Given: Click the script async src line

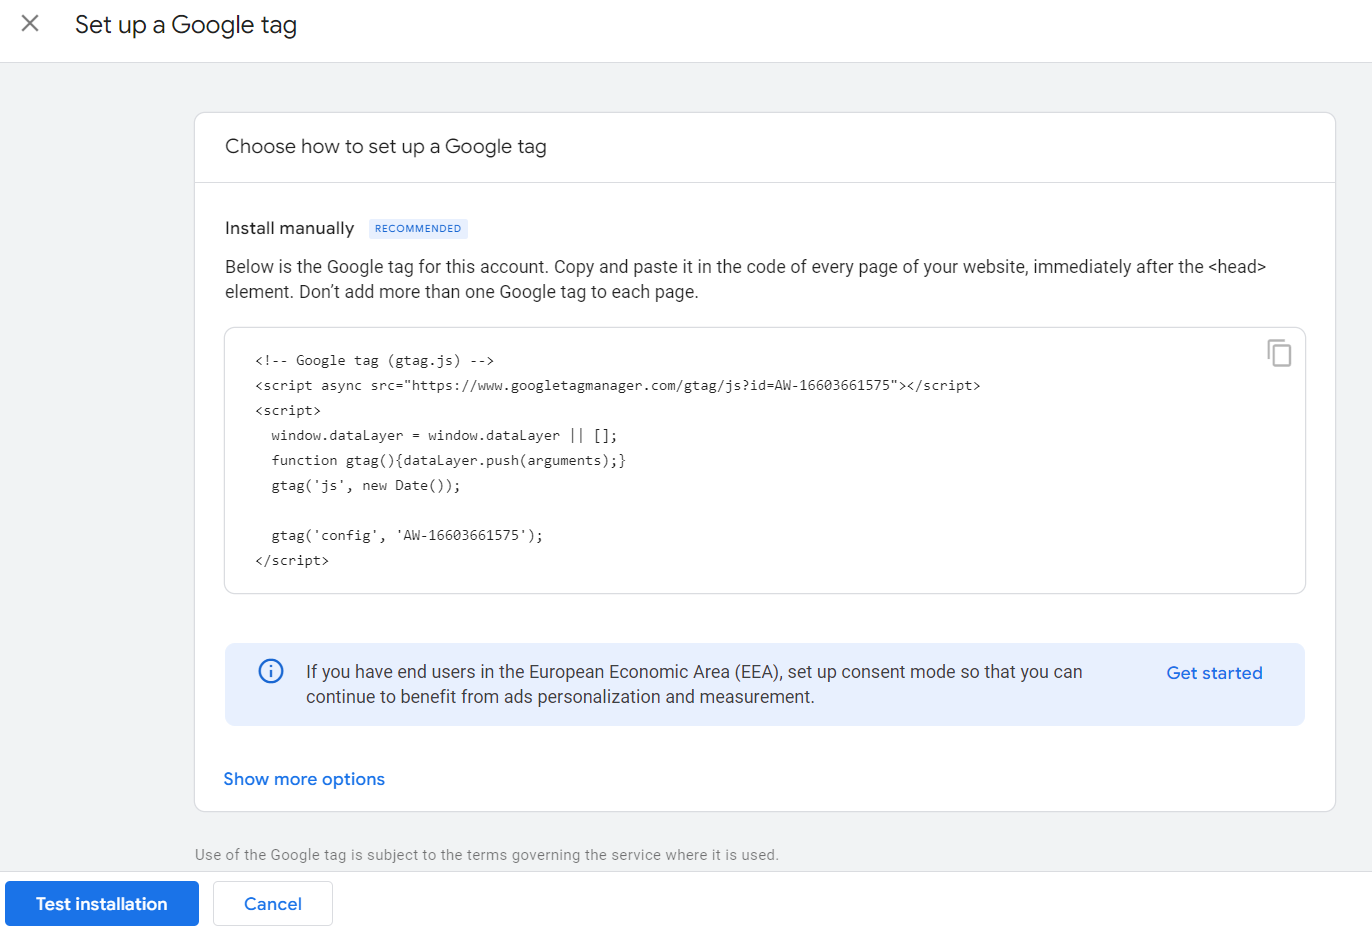Looking at the screenshot, I should [x=618, y=385].
